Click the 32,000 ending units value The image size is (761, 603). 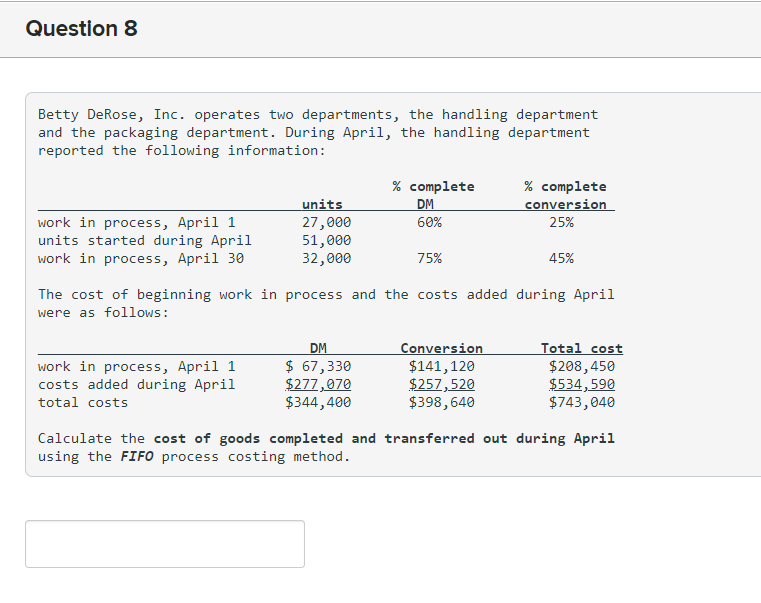coord(327,258)
